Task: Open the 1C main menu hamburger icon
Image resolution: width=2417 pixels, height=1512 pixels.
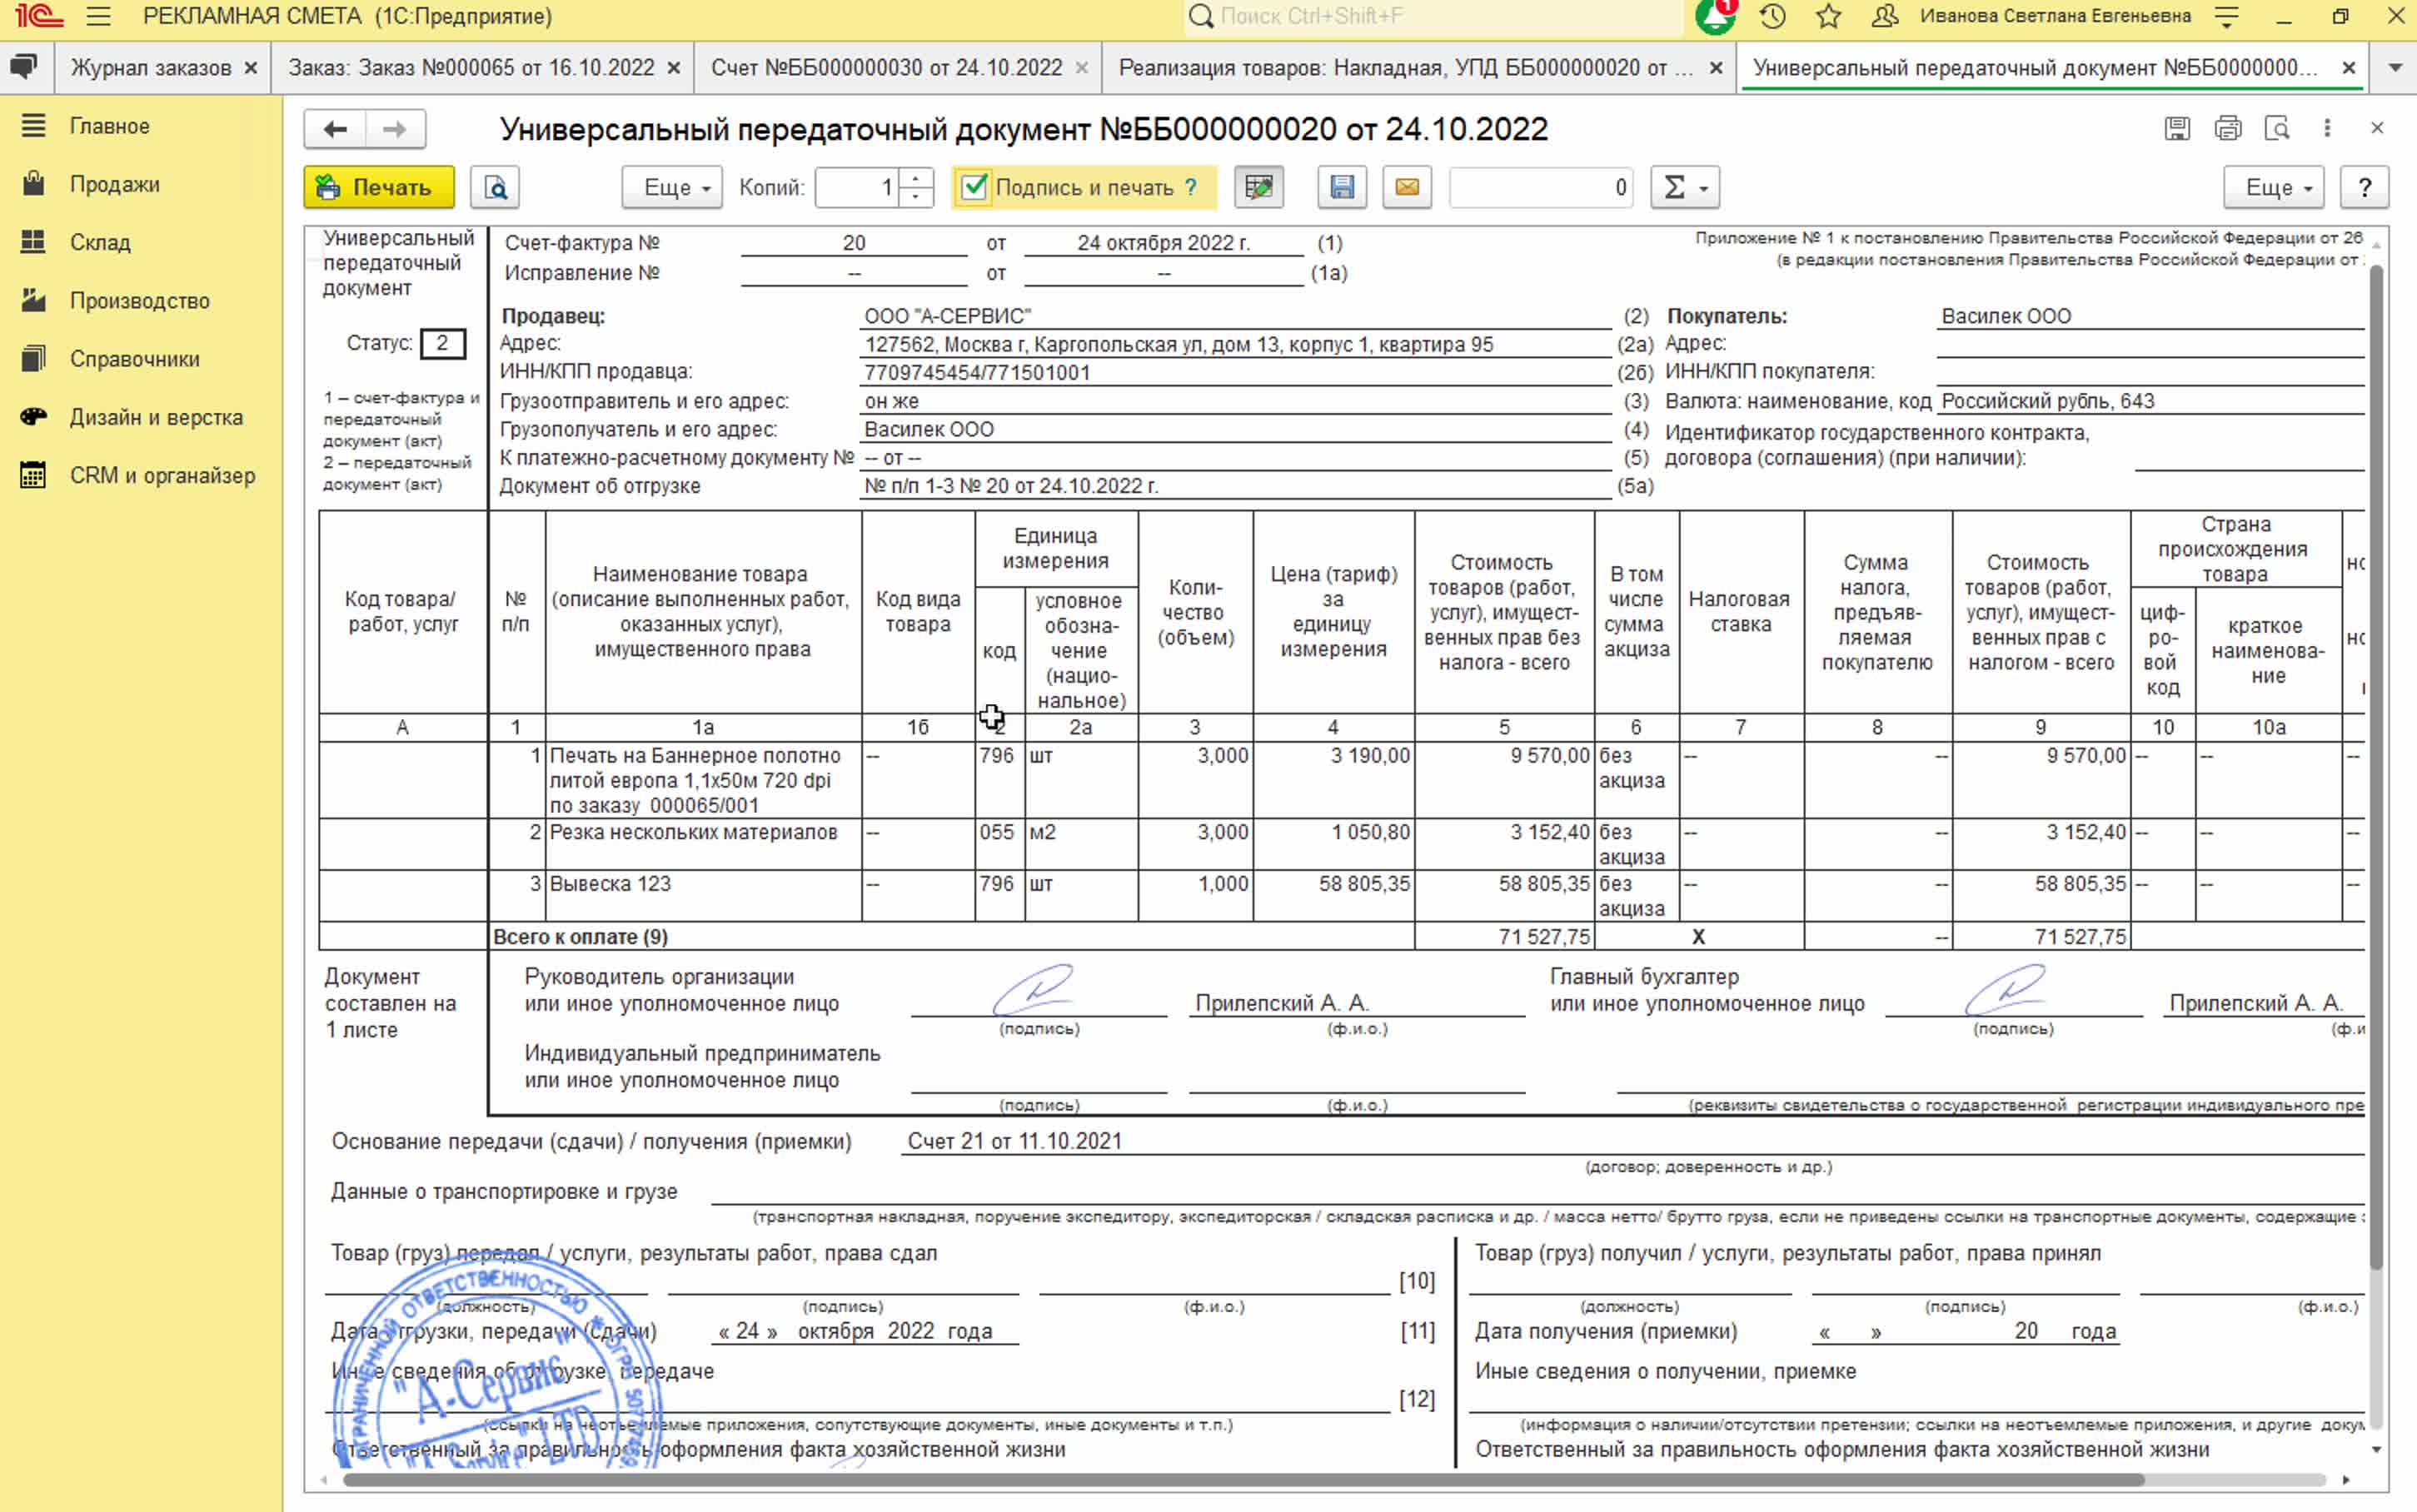Action: (x=98, y=16)
